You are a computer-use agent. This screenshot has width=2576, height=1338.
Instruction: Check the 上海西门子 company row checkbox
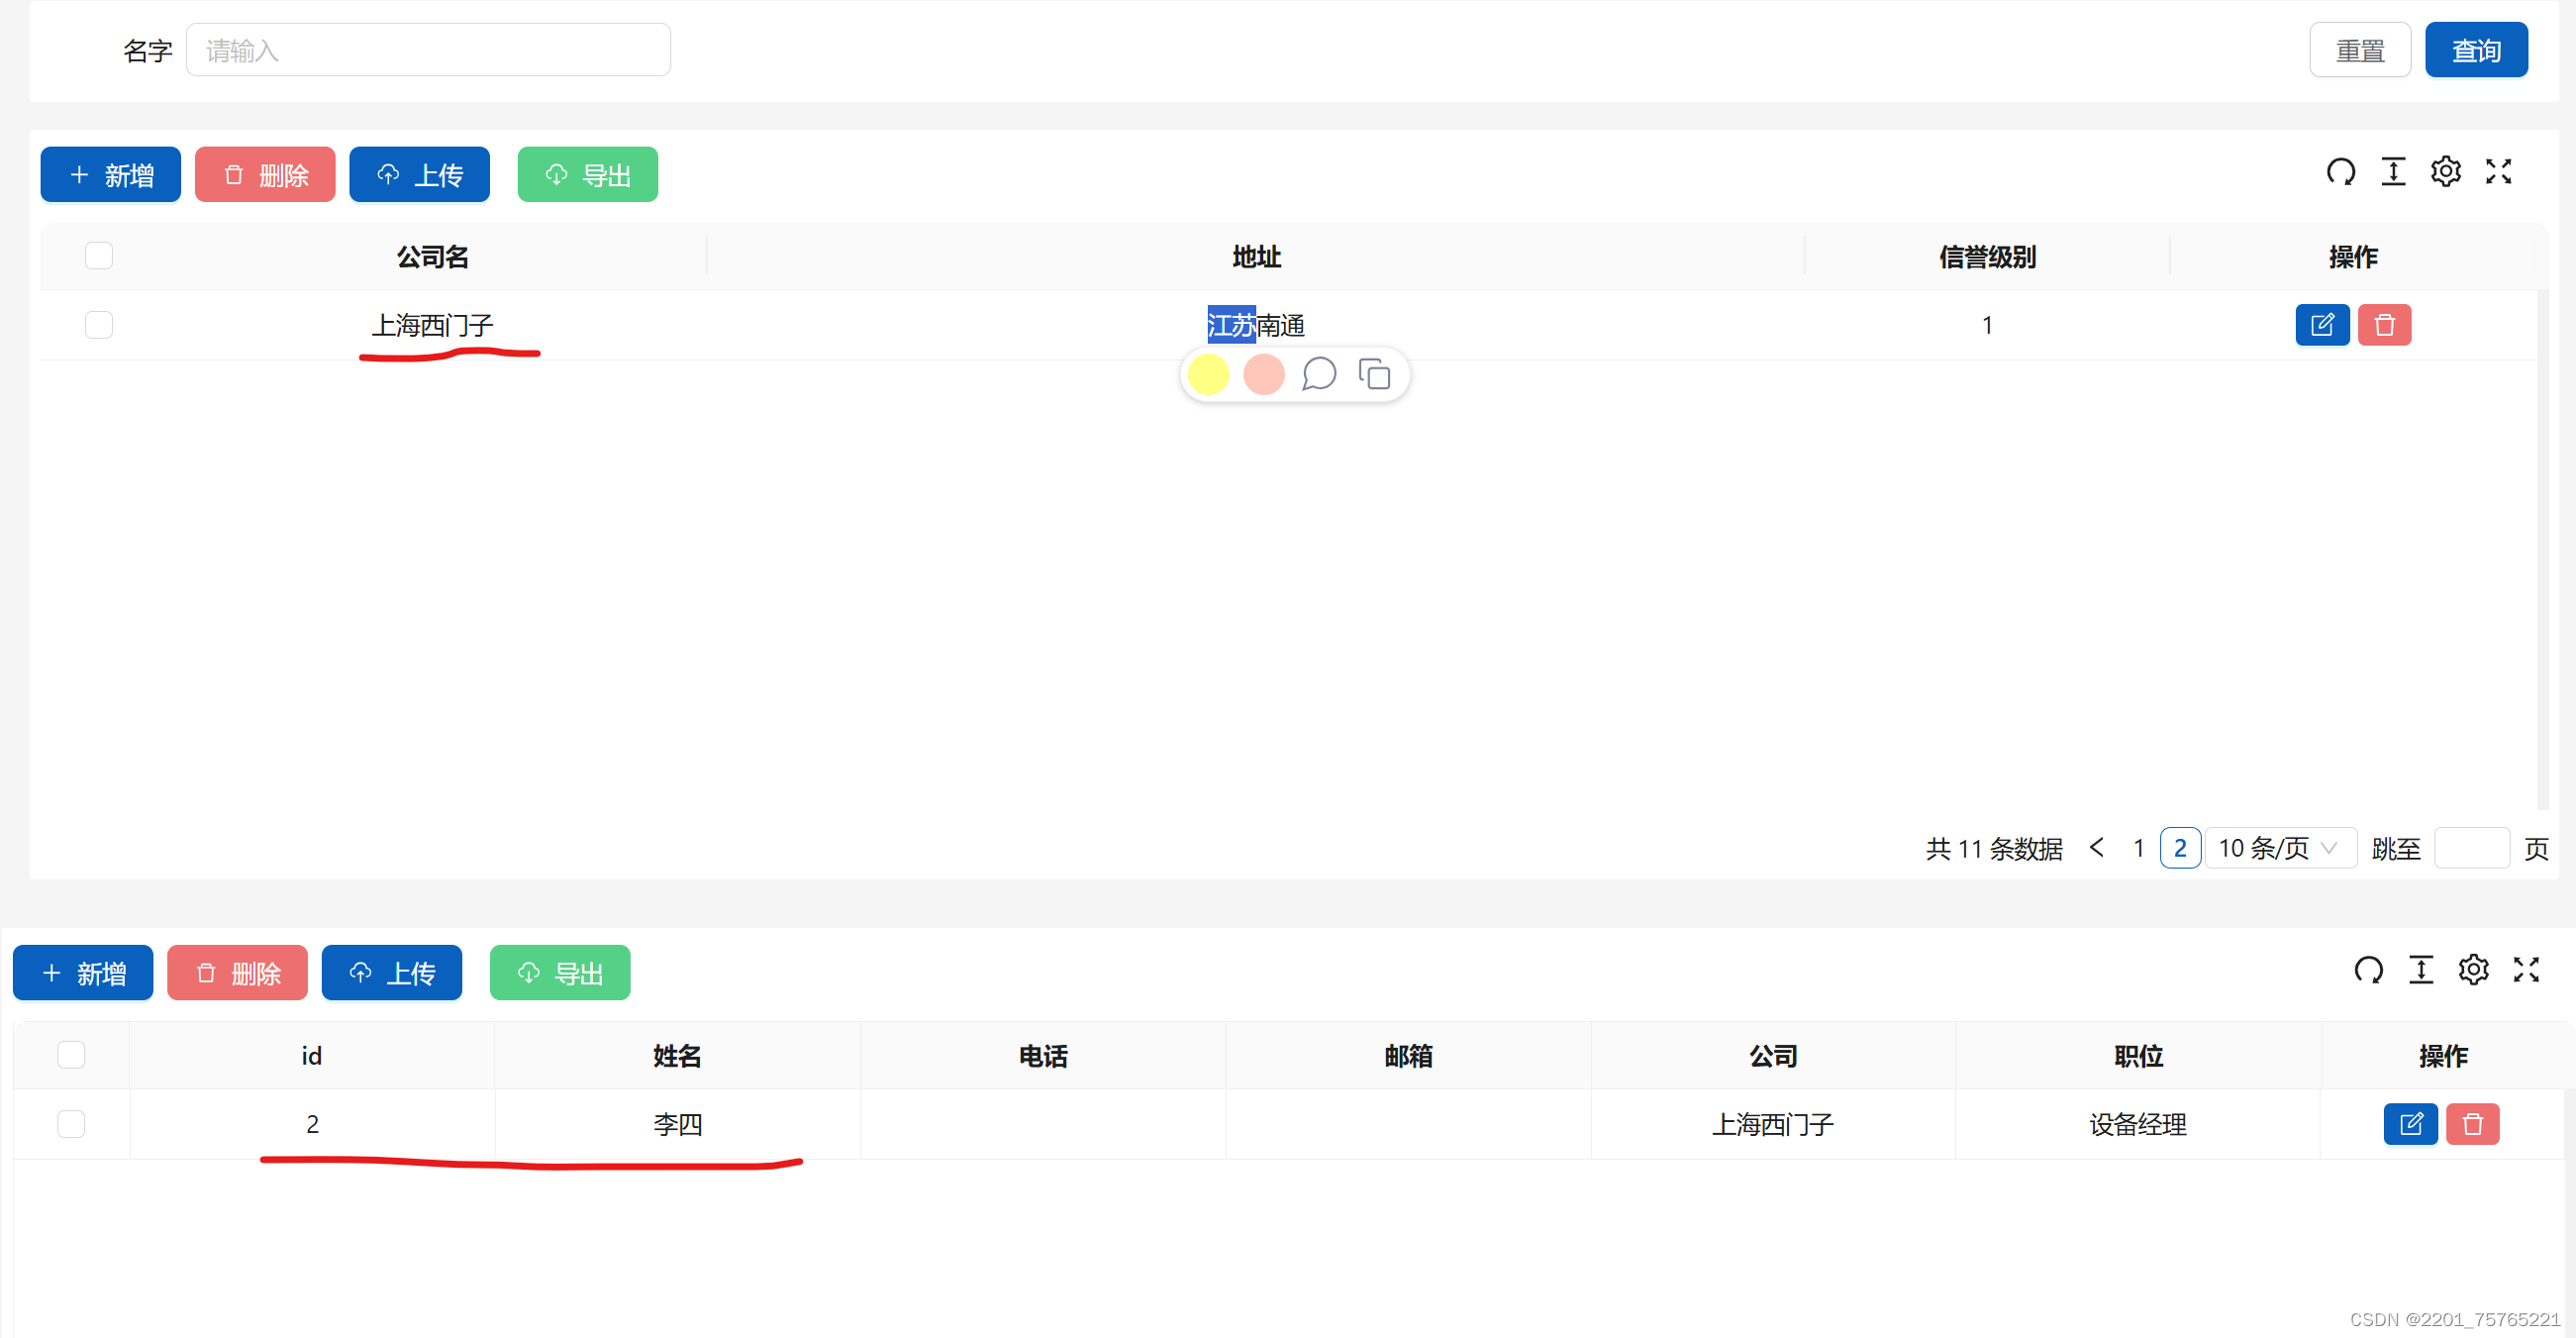pos(99,325)
